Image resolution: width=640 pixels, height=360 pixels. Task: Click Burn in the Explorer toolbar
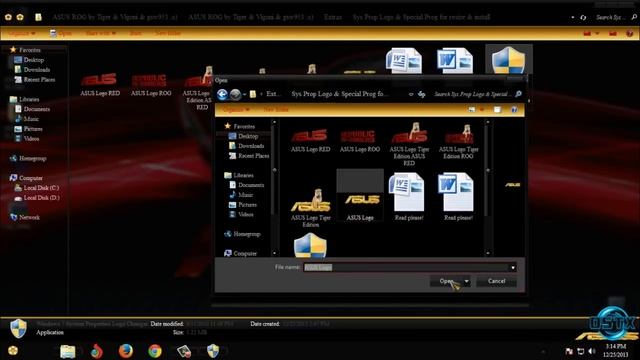coord(136,33)
